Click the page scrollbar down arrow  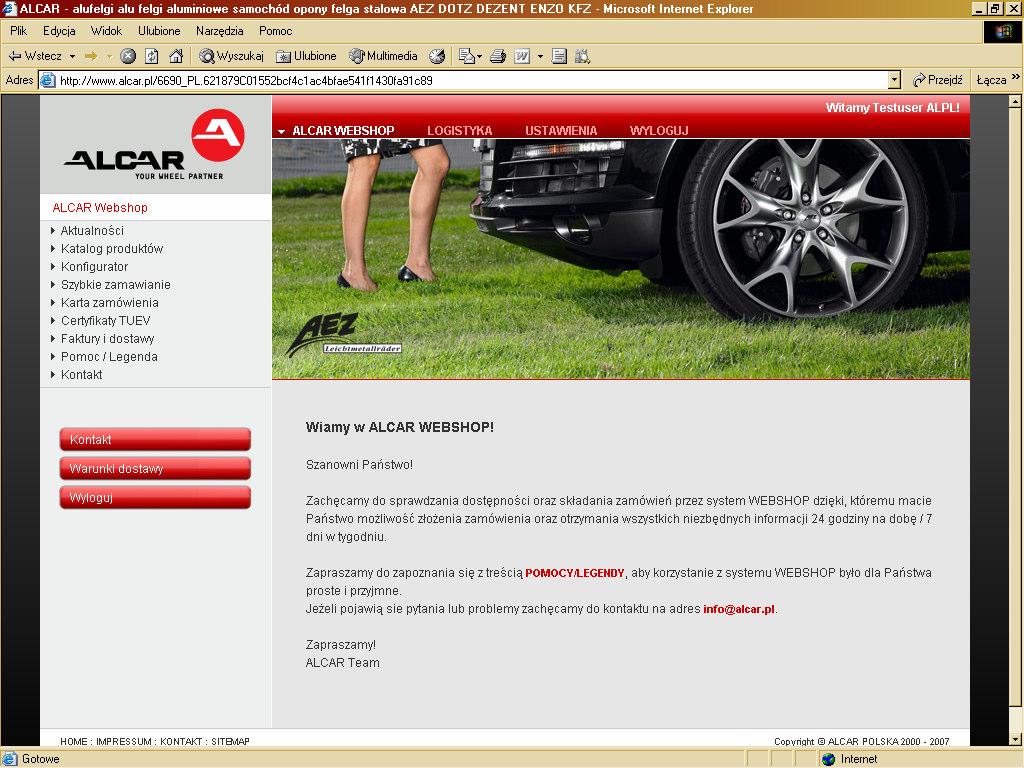[x=1015, y=739]
